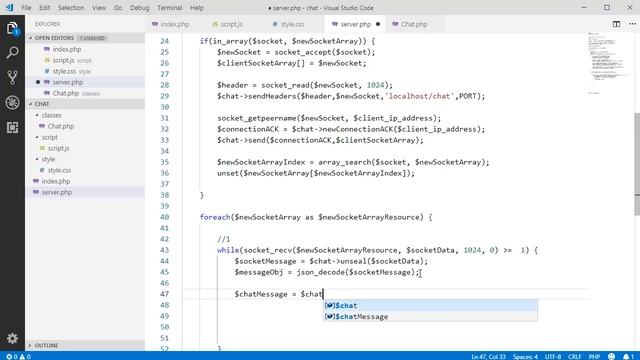Open the Edit menu
Viewport: 640px width, 360px height.
click(44, 8)
